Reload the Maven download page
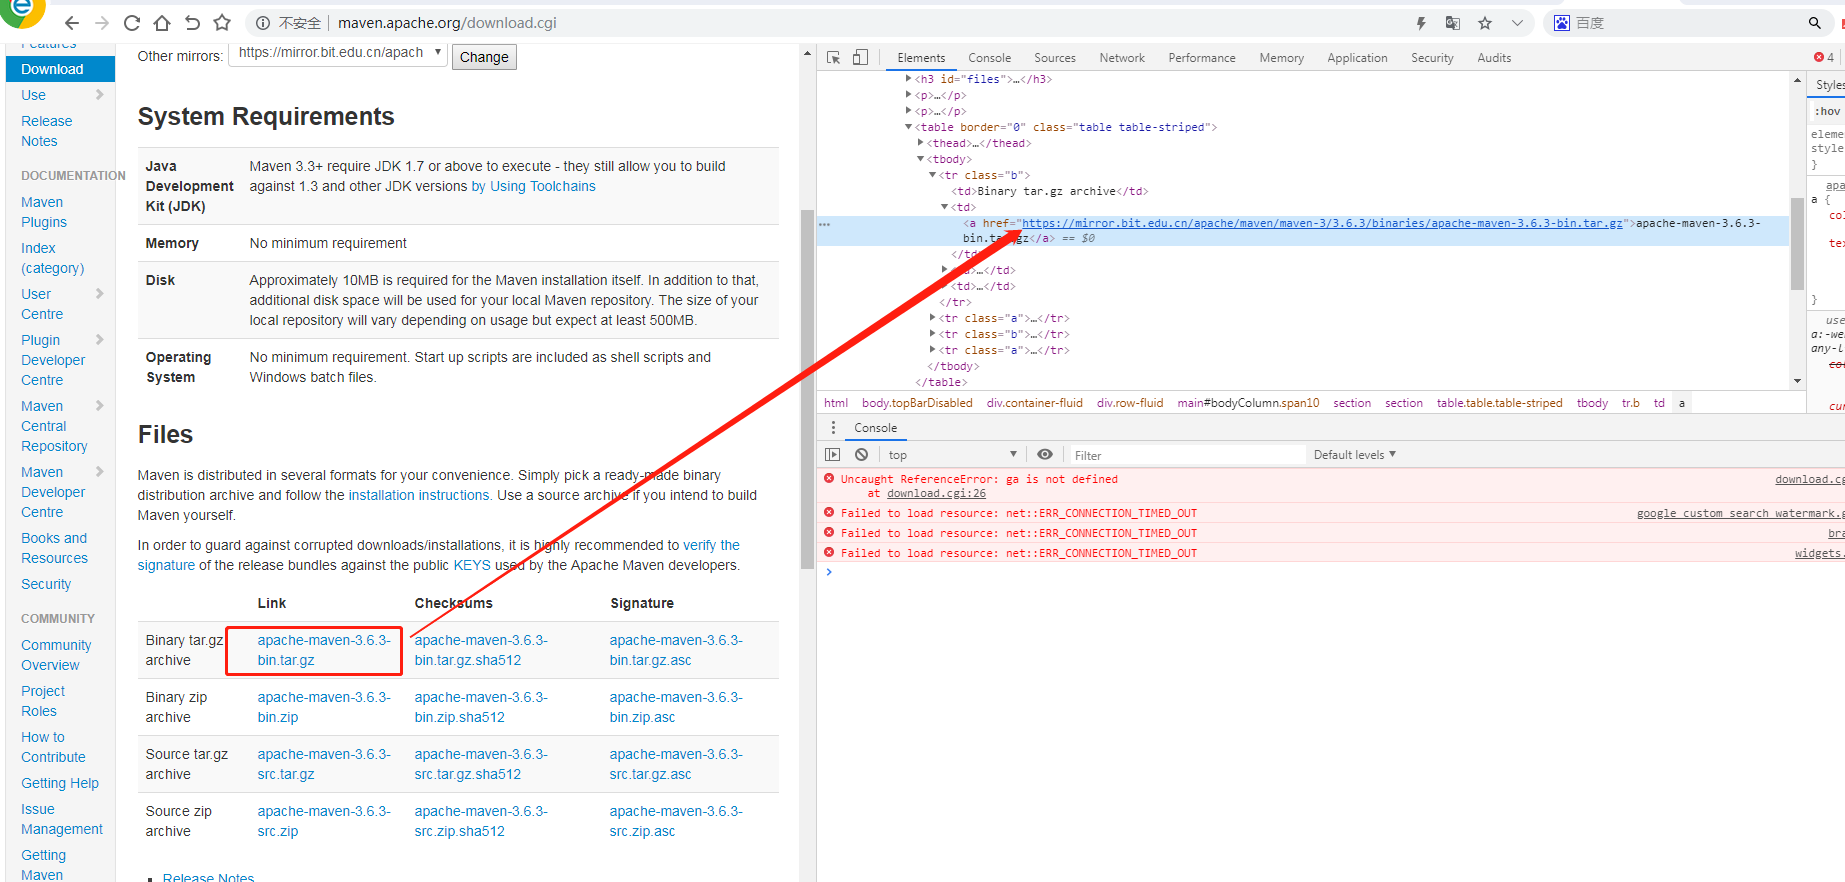Image resolution: width=1845 pixels, height=882 pixels. [x=131, y=23]
